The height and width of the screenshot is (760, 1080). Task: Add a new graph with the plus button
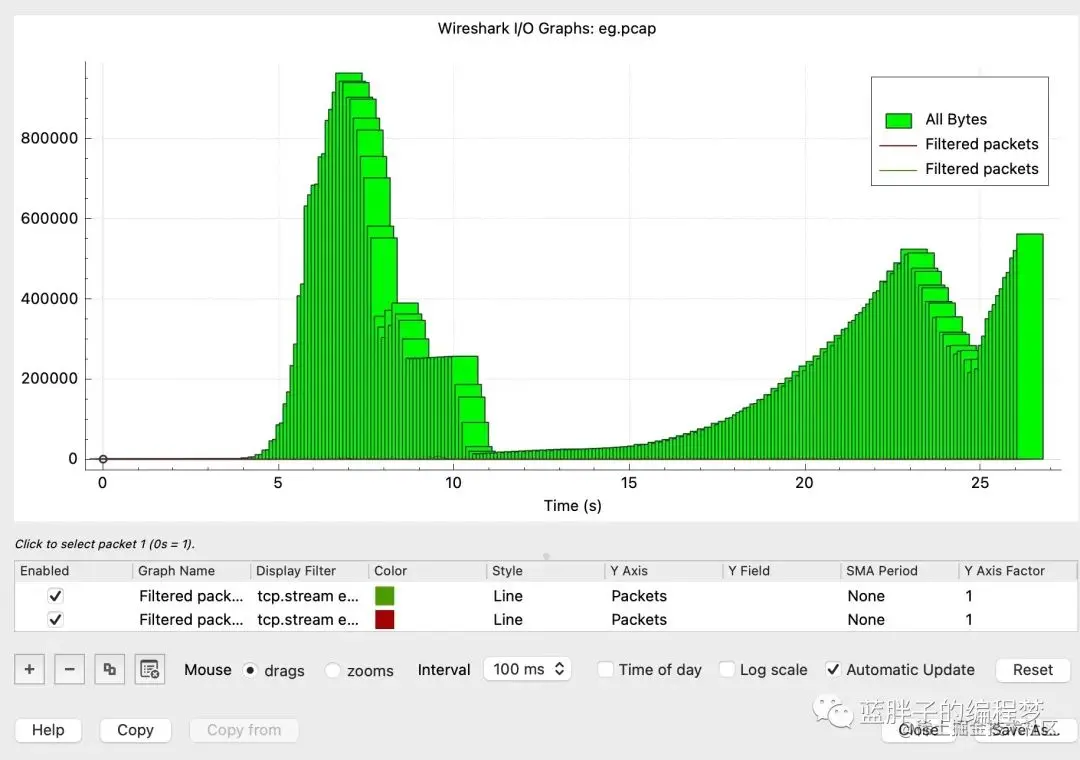(30, 669)
